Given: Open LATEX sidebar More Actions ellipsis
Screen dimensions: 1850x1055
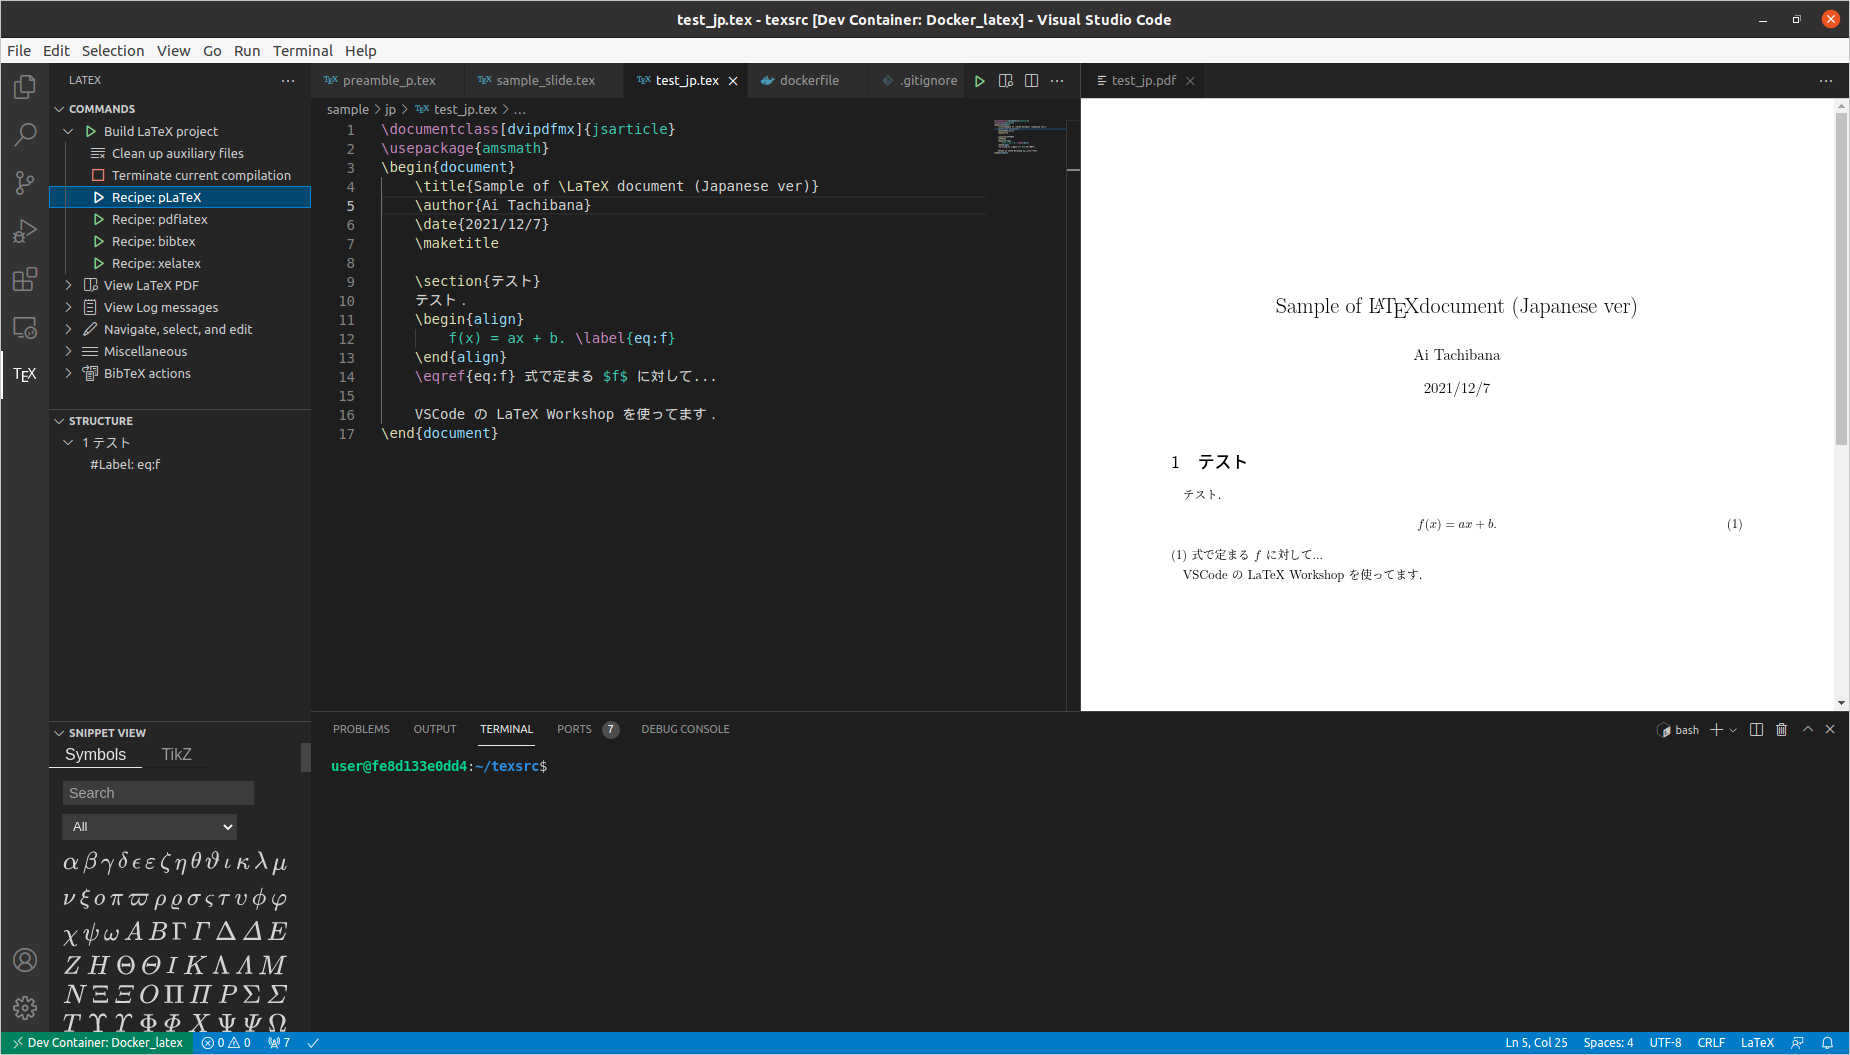Looking at the screenshot, I should click(x=288, y=81).
